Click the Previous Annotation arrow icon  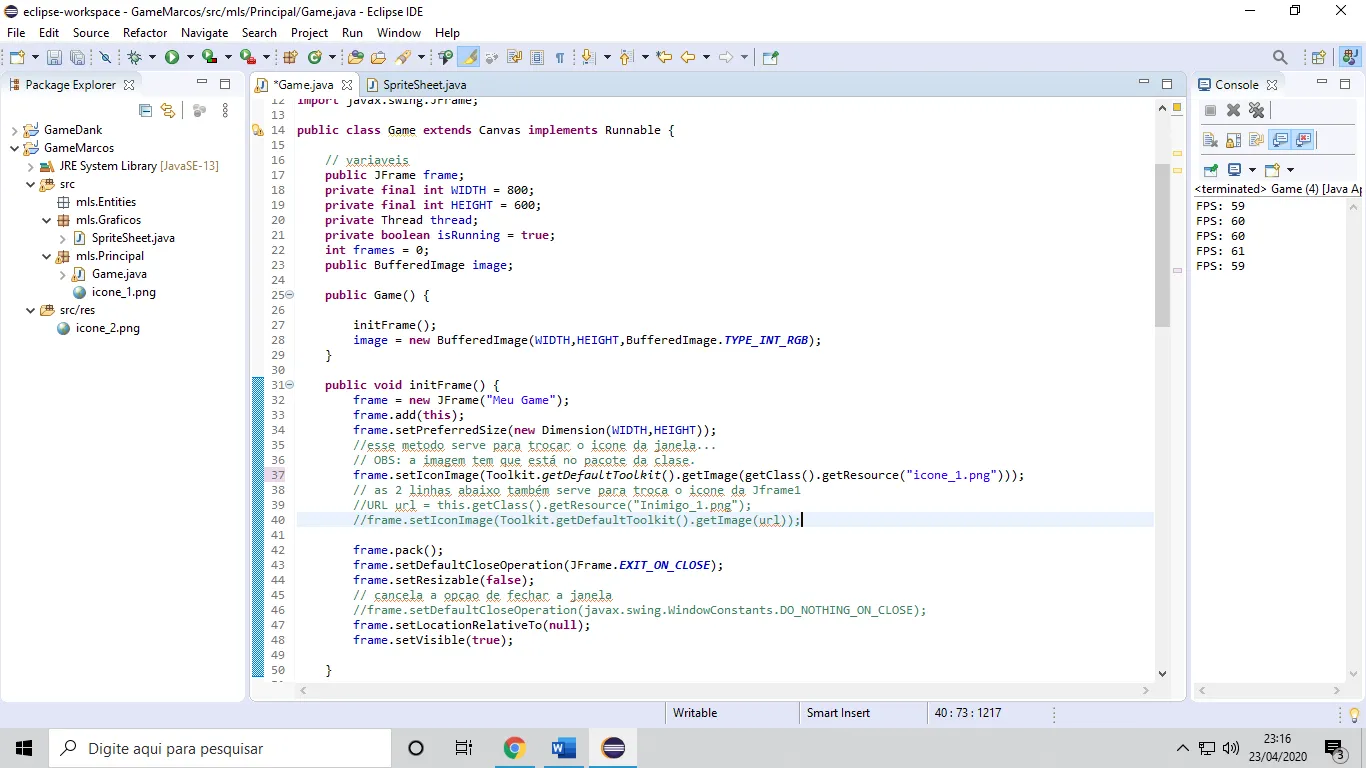click(626, 57)
